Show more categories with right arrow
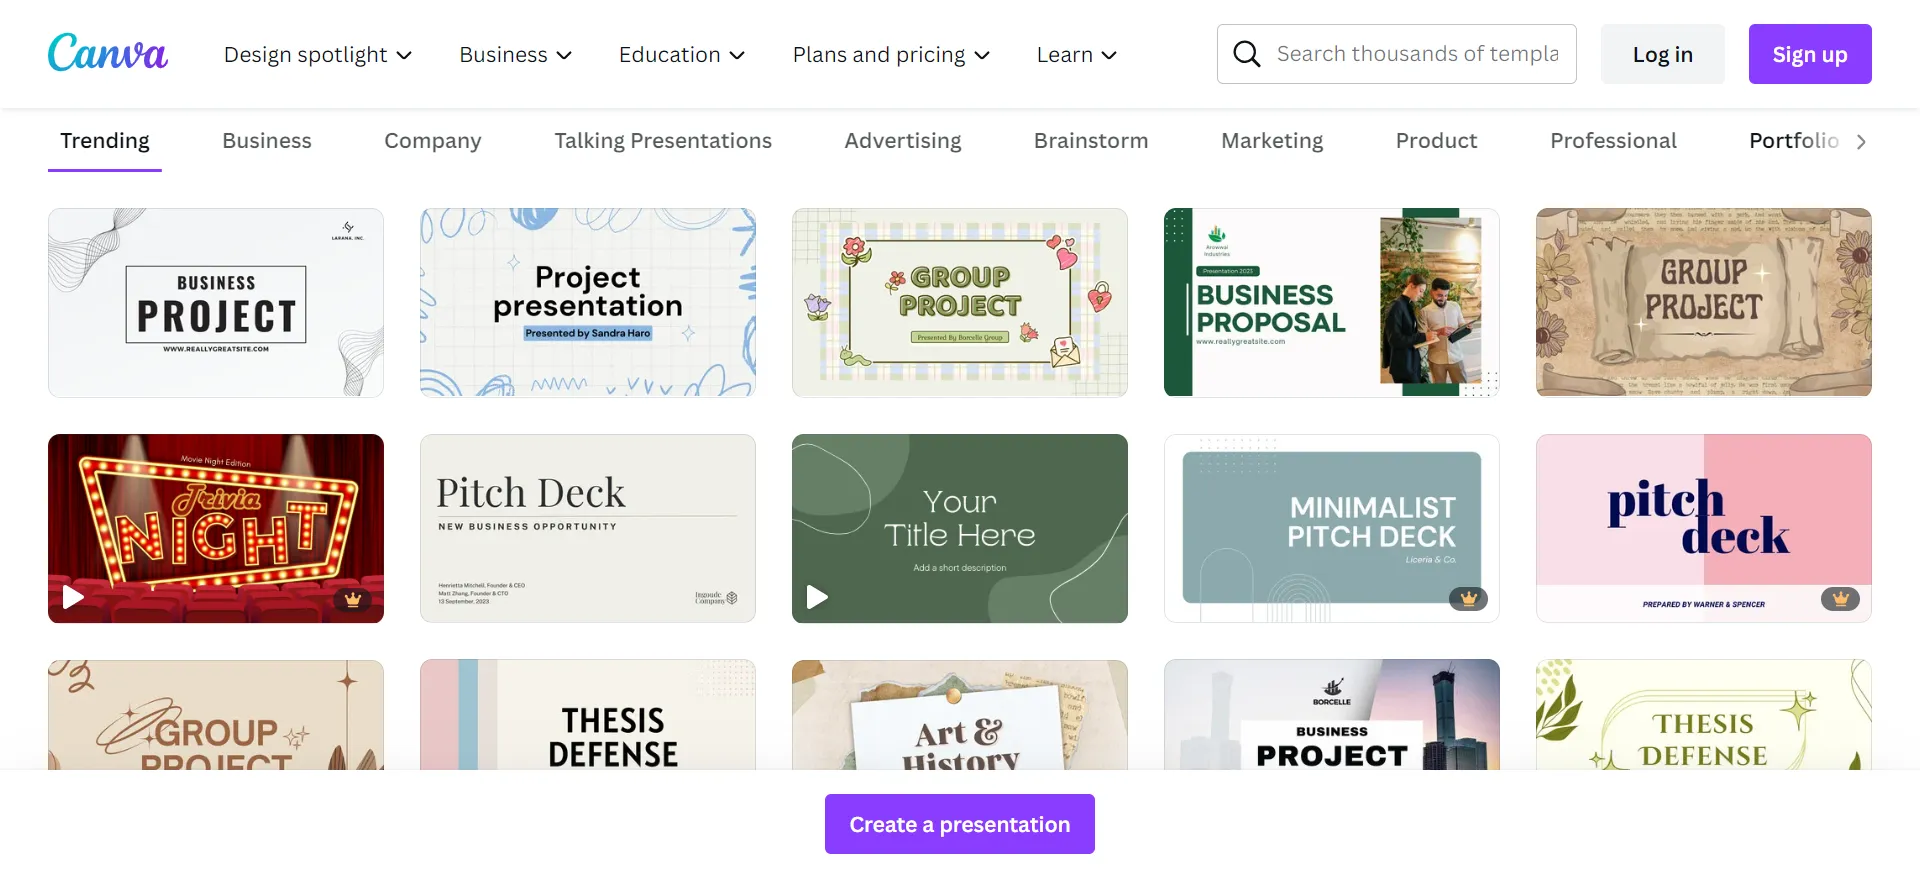 [x=1861, y=142]
